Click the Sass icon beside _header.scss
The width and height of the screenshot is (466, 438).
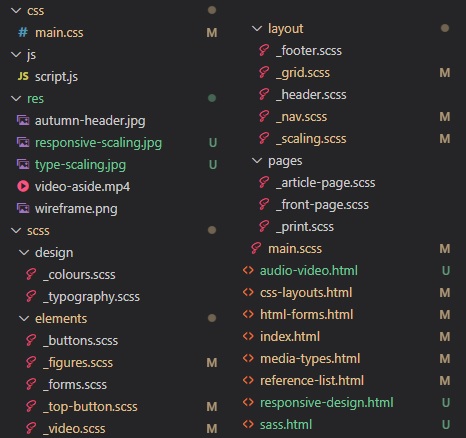click(264, 95)
